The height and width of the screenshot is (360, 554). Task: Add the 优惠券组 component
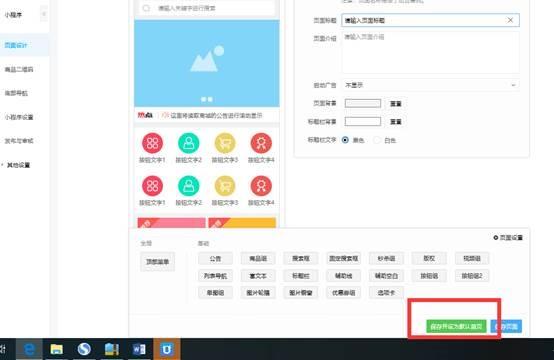point(343,293)
